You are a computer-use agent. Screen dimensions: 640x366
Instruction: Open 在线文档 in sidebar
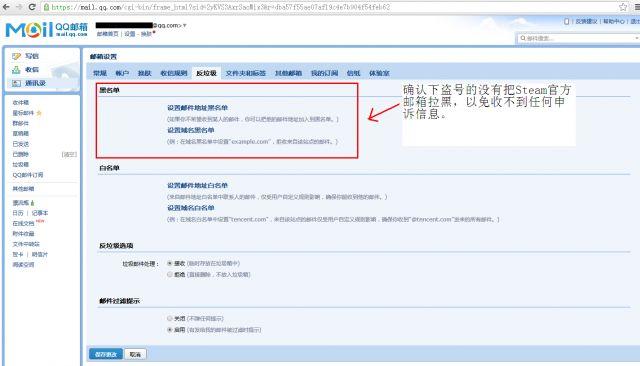pos(23,224)
